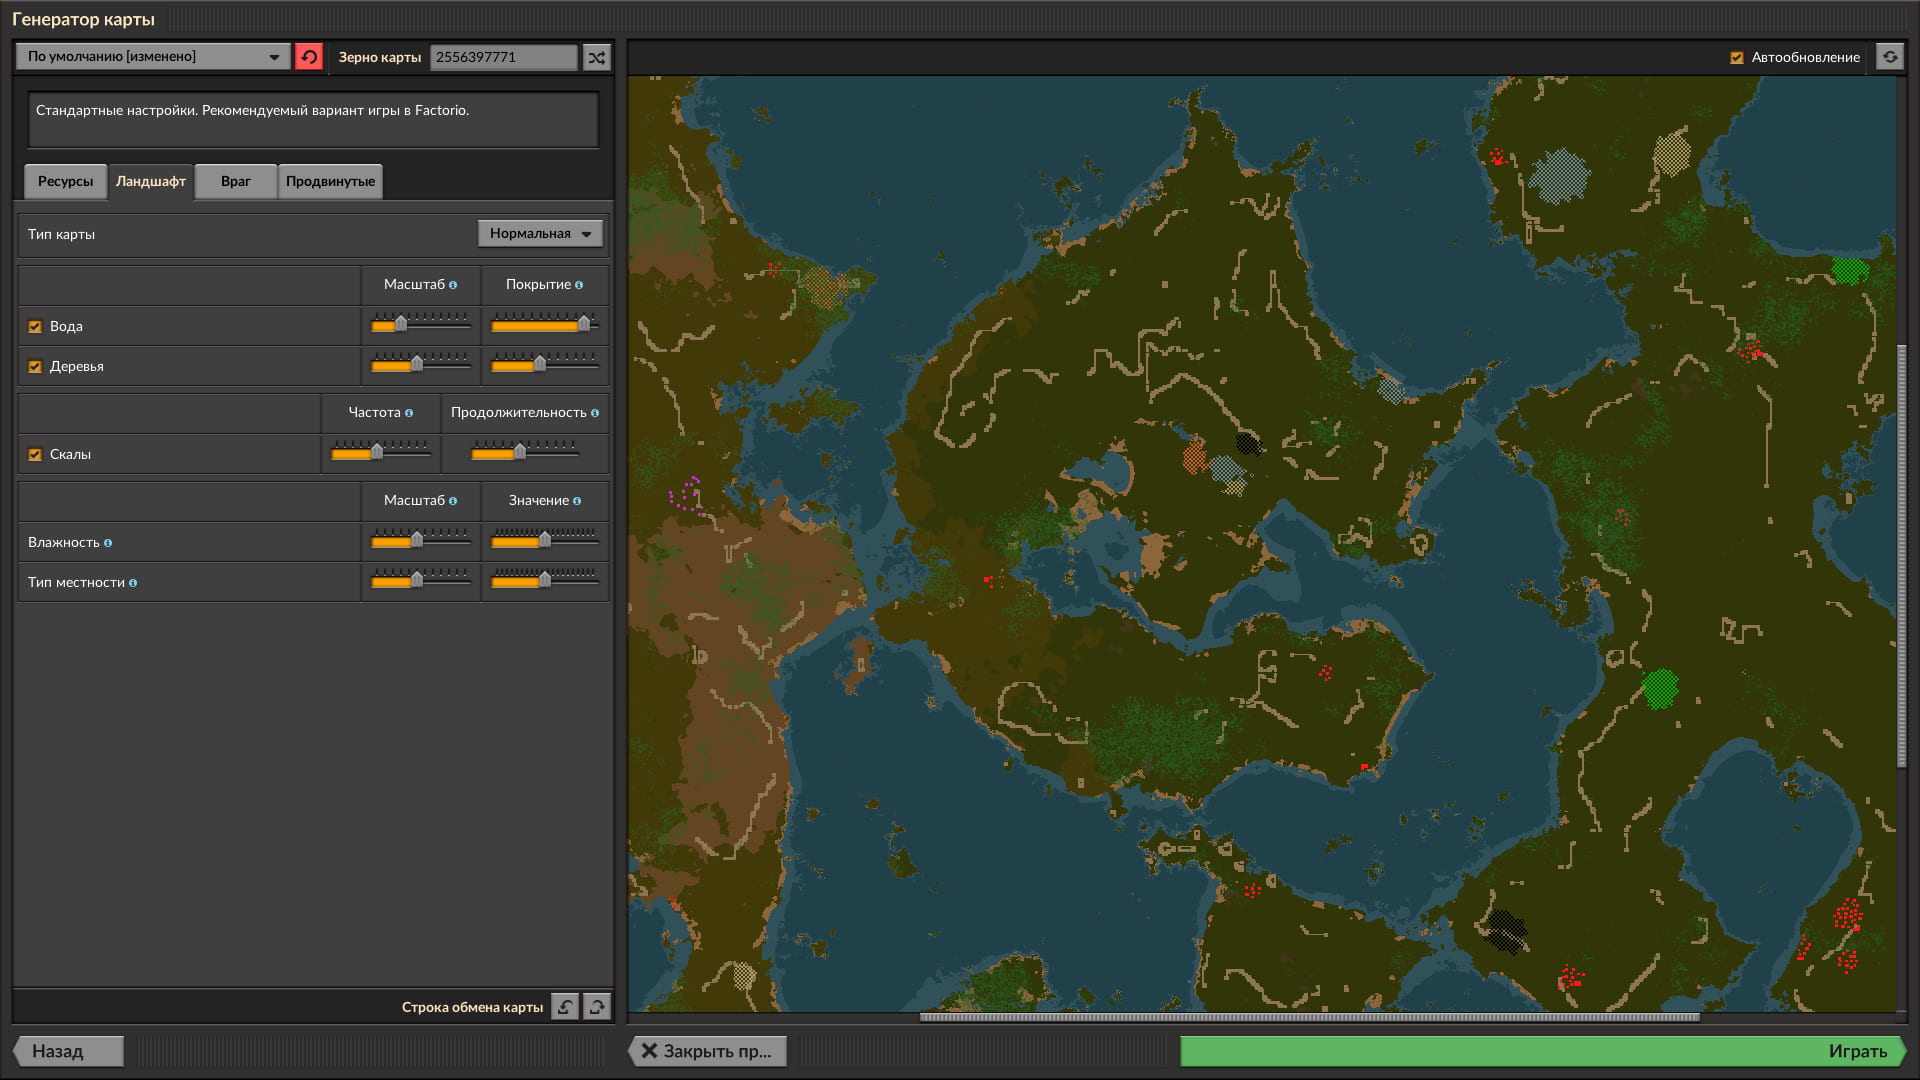Click the red reset preset icon
Screen dimensions: 1920x1080
click(309, 57)
